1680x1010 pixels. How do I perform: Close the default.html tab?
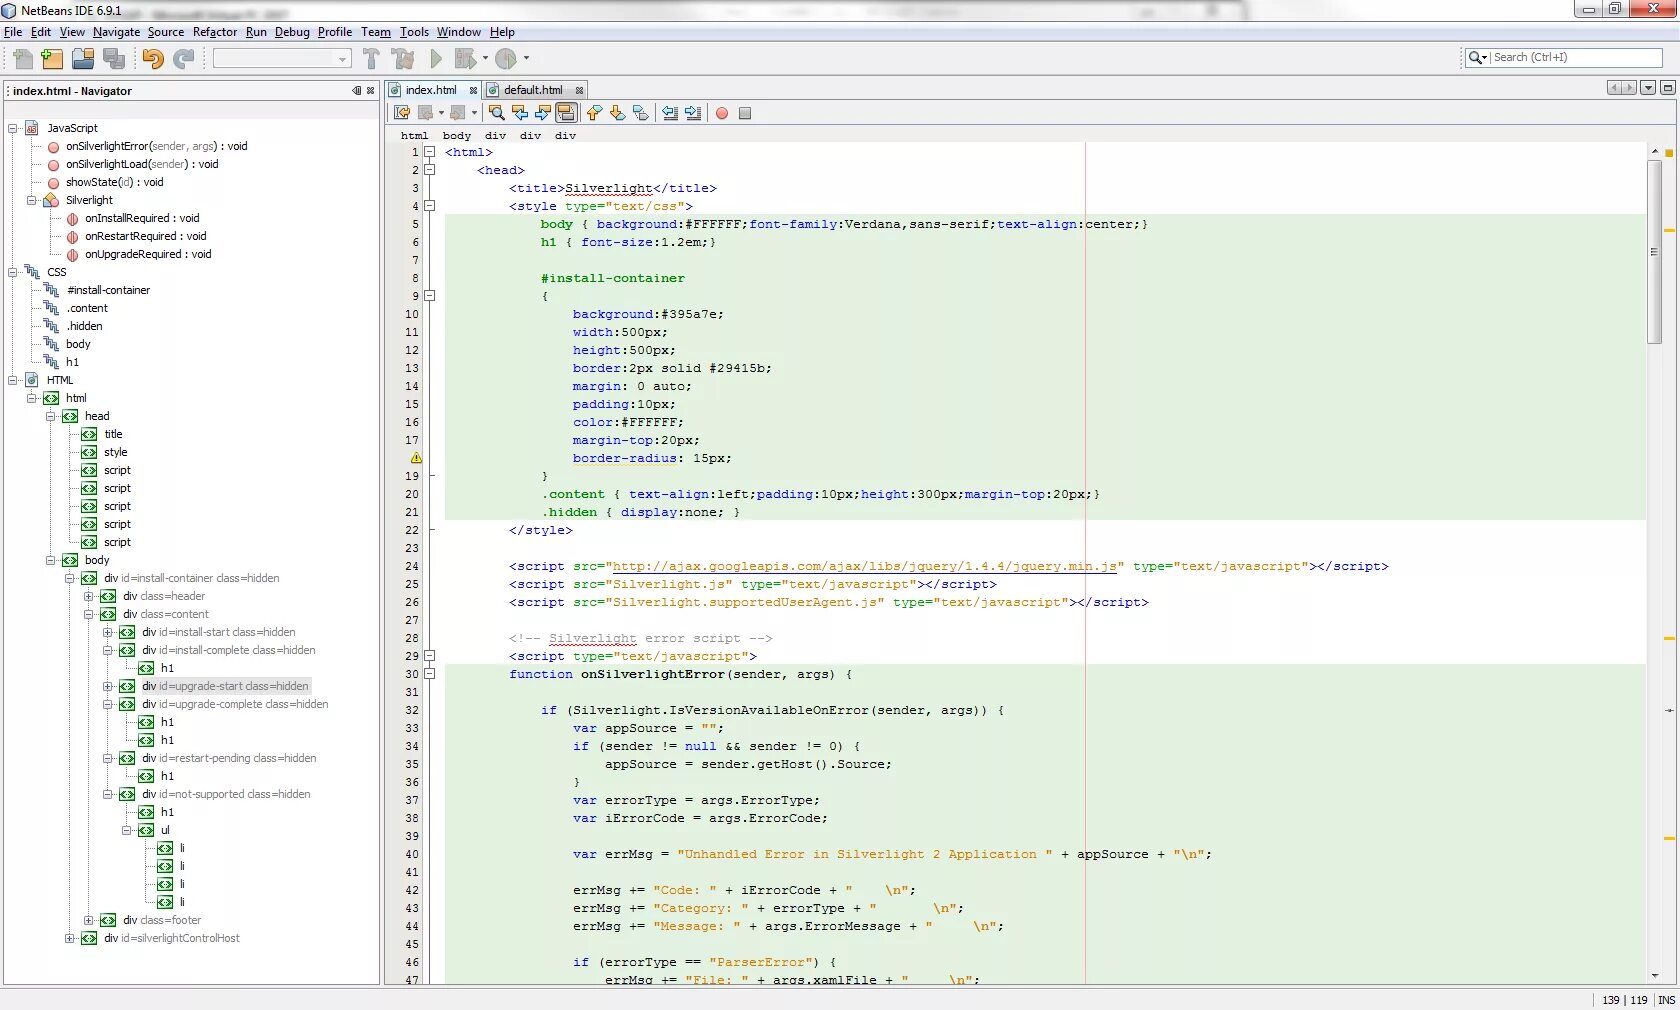tap(579, 90)
